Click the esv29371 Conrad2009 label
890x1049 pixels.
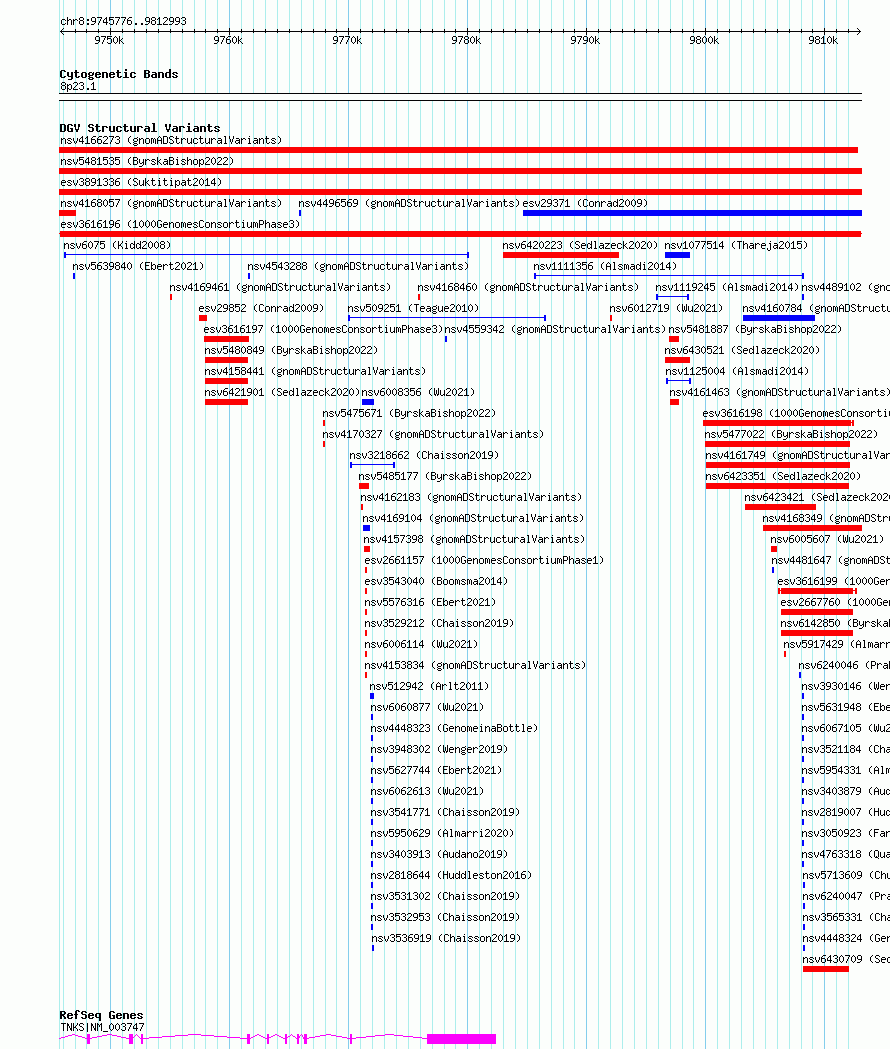(x=585, y=203)
